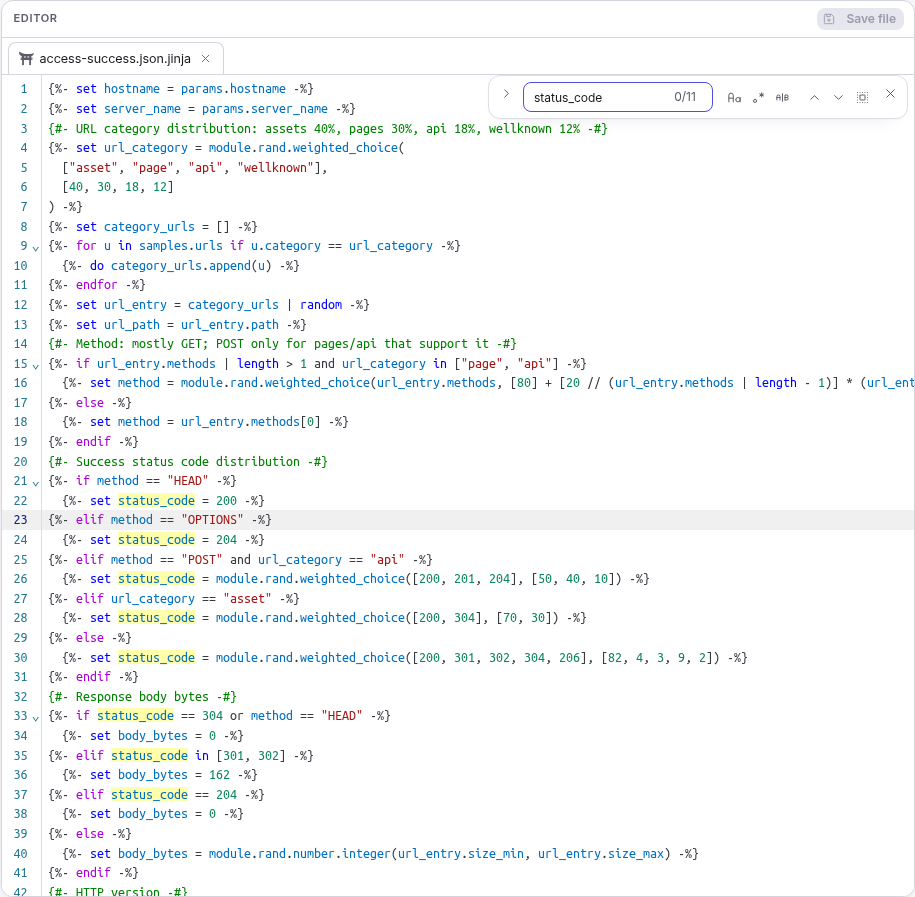This screenshot has height=897, width=915.
Task: Click params.hostname on line 1
Action: click(233, 89)
